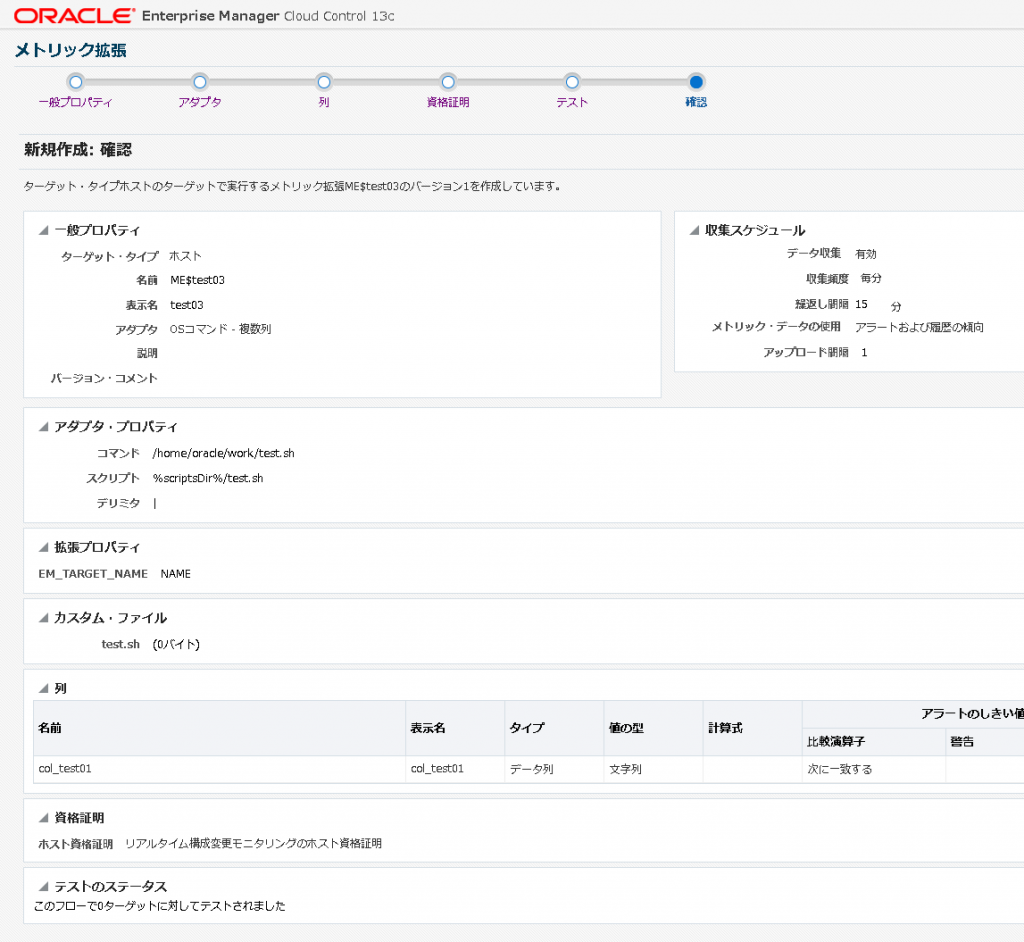This screenshot has width=1024, height=942.
Task: Click the OSコマンド - 複数列 adapter value
Action: [221, 329]
